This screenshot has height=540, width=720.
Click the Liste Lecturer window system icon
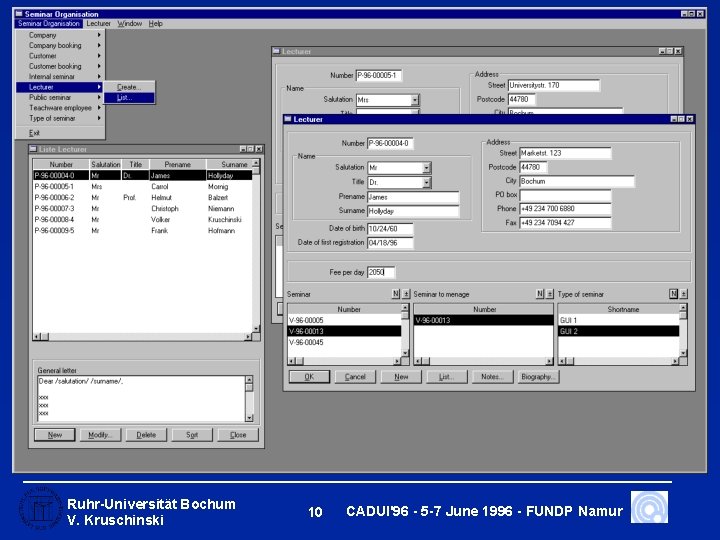[32, 149]
